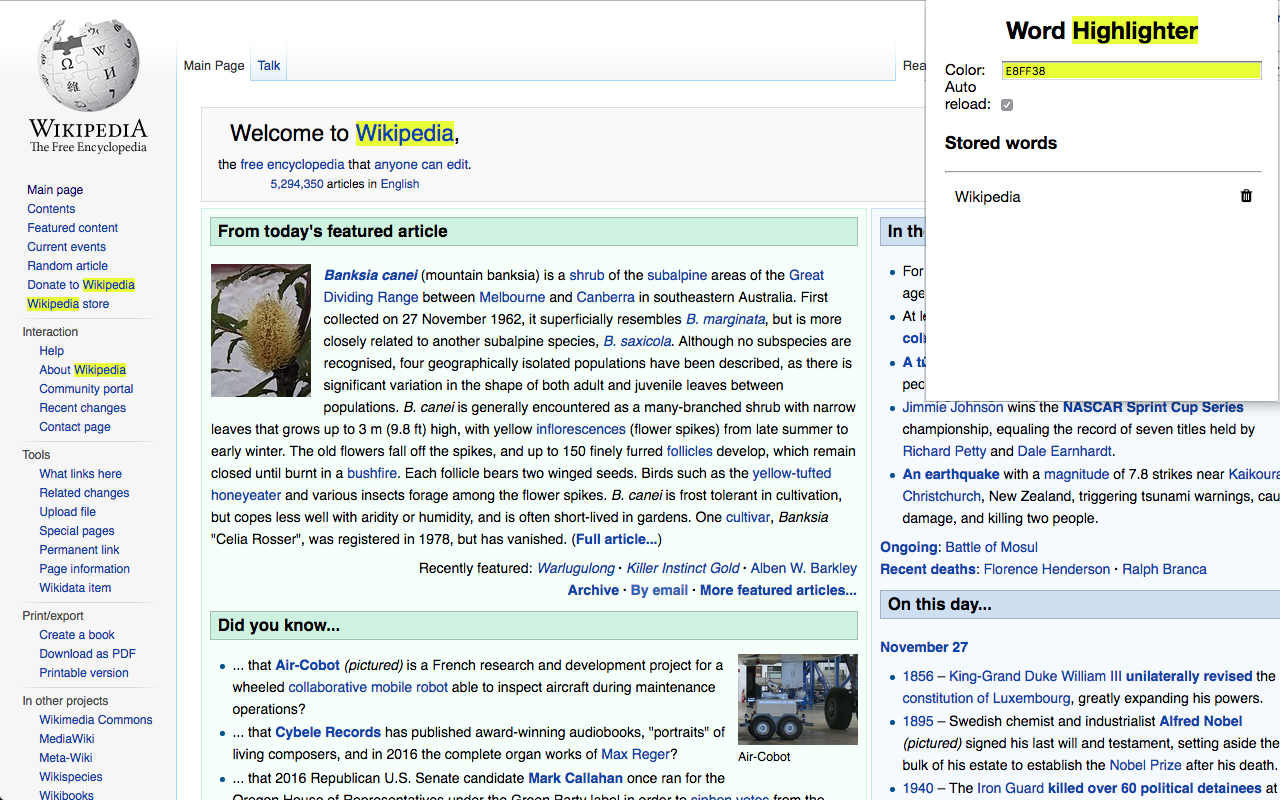Open Featured content link
The image size is (1280, 800).
72,228
